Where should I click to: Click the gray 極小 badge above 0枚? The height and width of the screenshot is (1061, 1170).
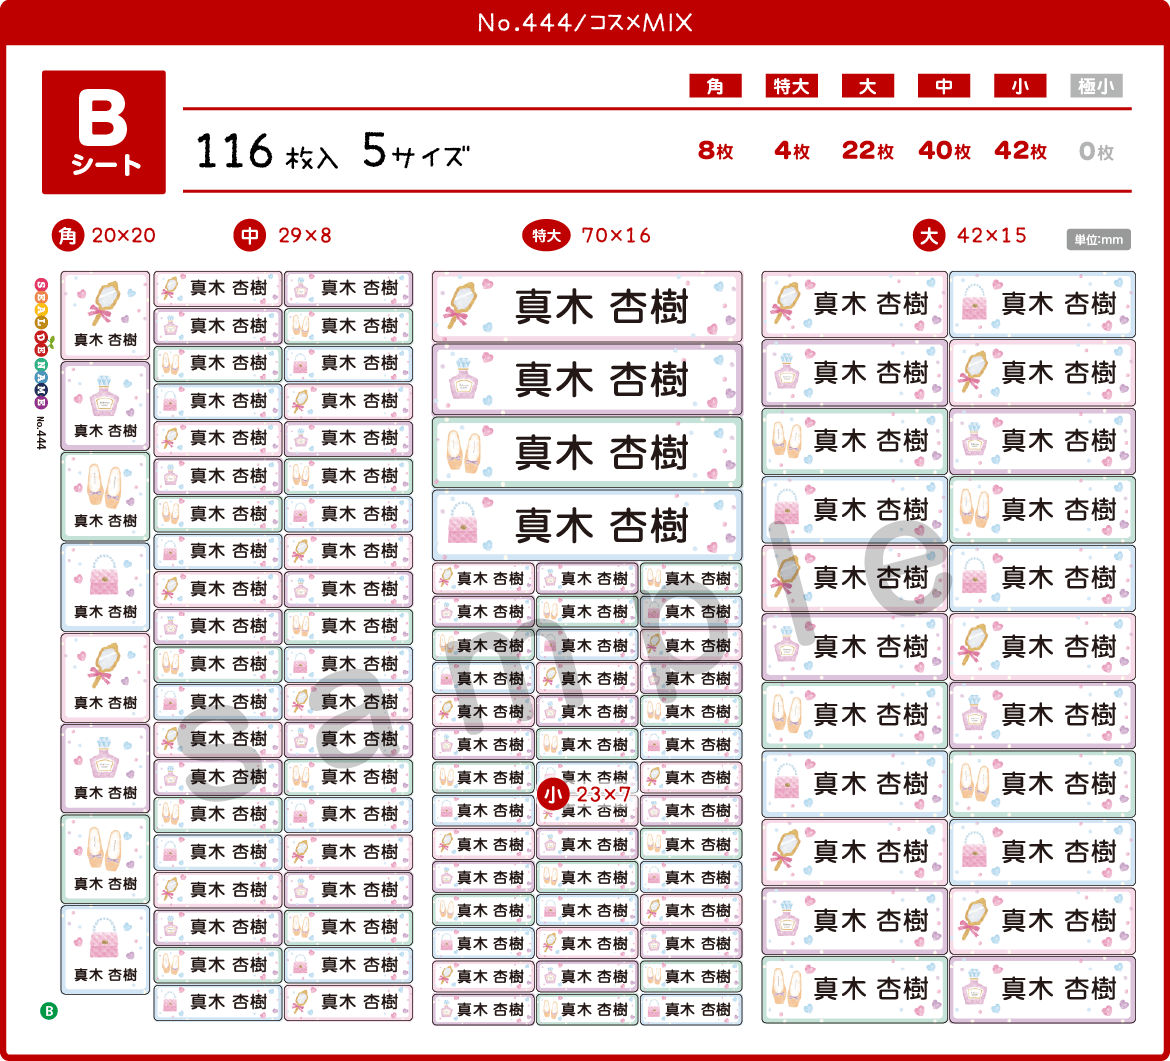pyautogui.click(x=1095, y=87)
